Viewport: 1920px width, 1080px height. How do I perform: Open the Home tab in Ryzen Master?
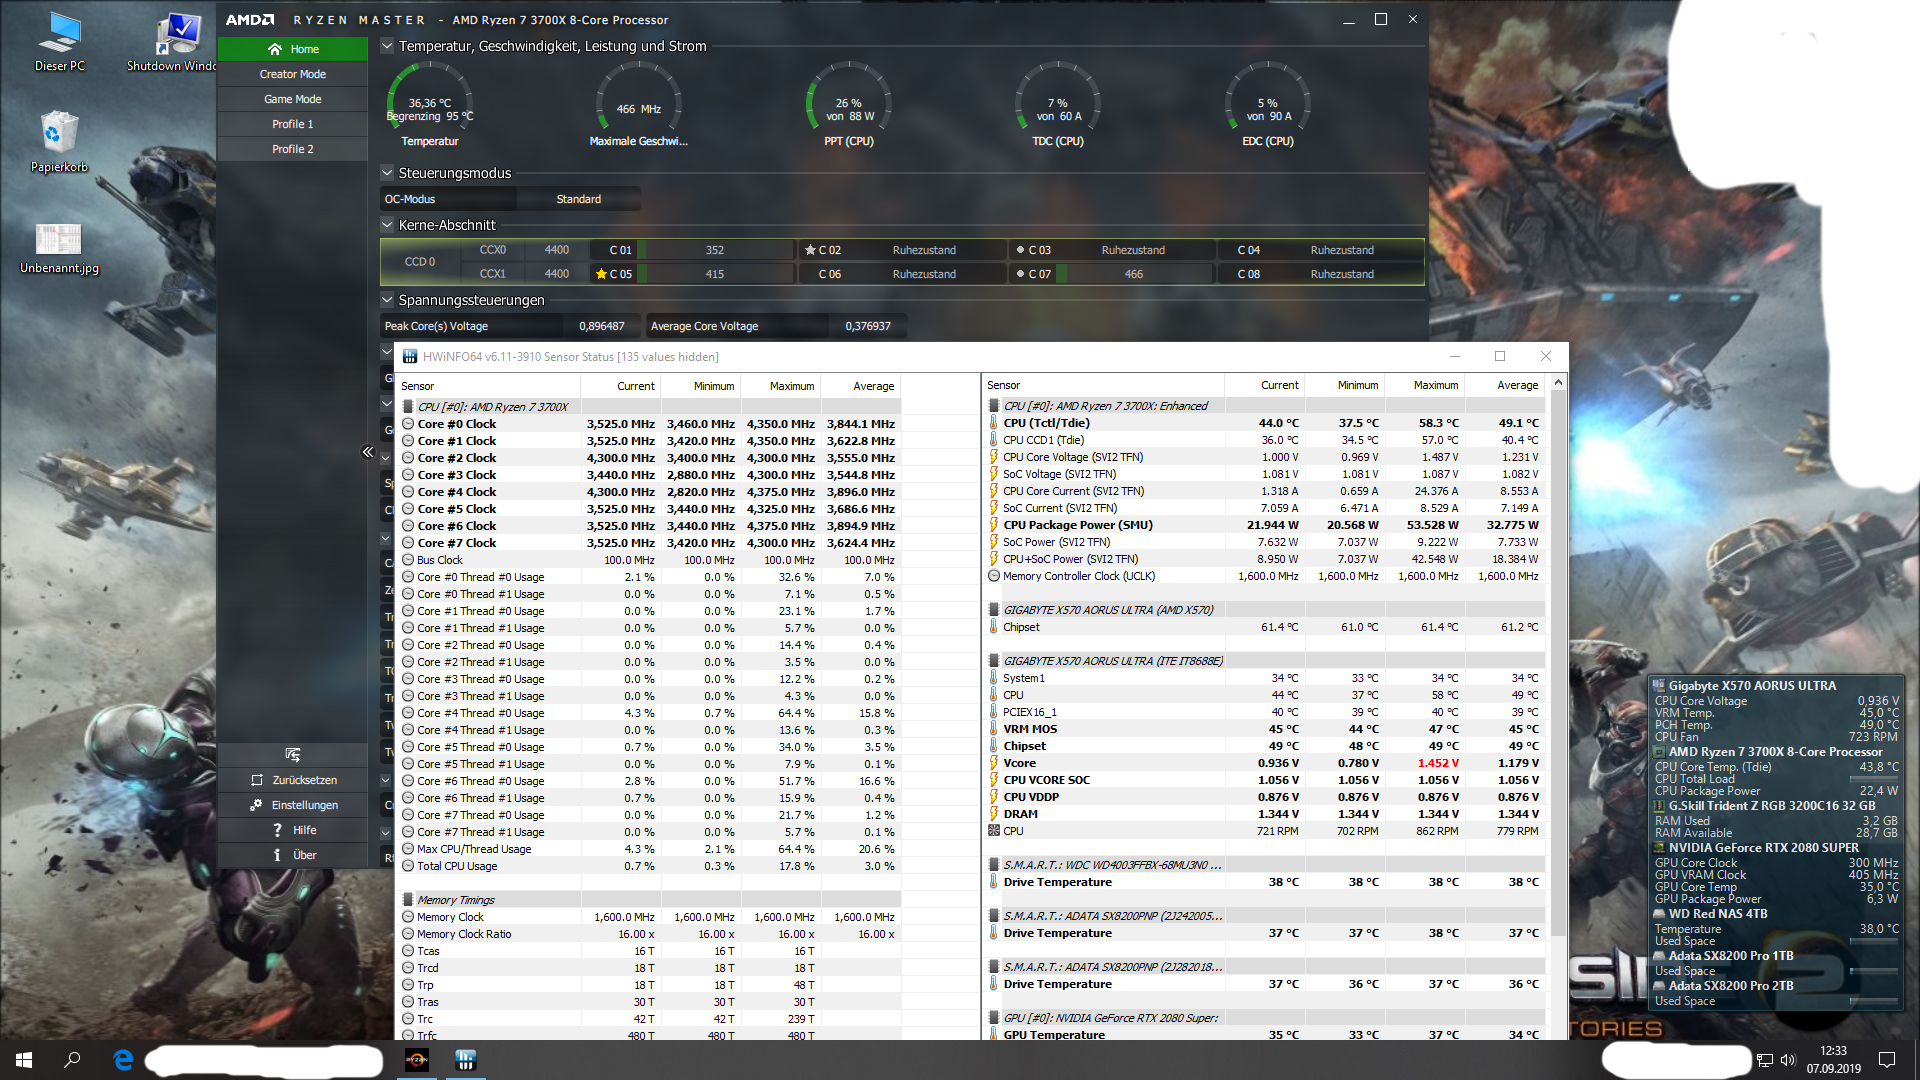[293, 49]
